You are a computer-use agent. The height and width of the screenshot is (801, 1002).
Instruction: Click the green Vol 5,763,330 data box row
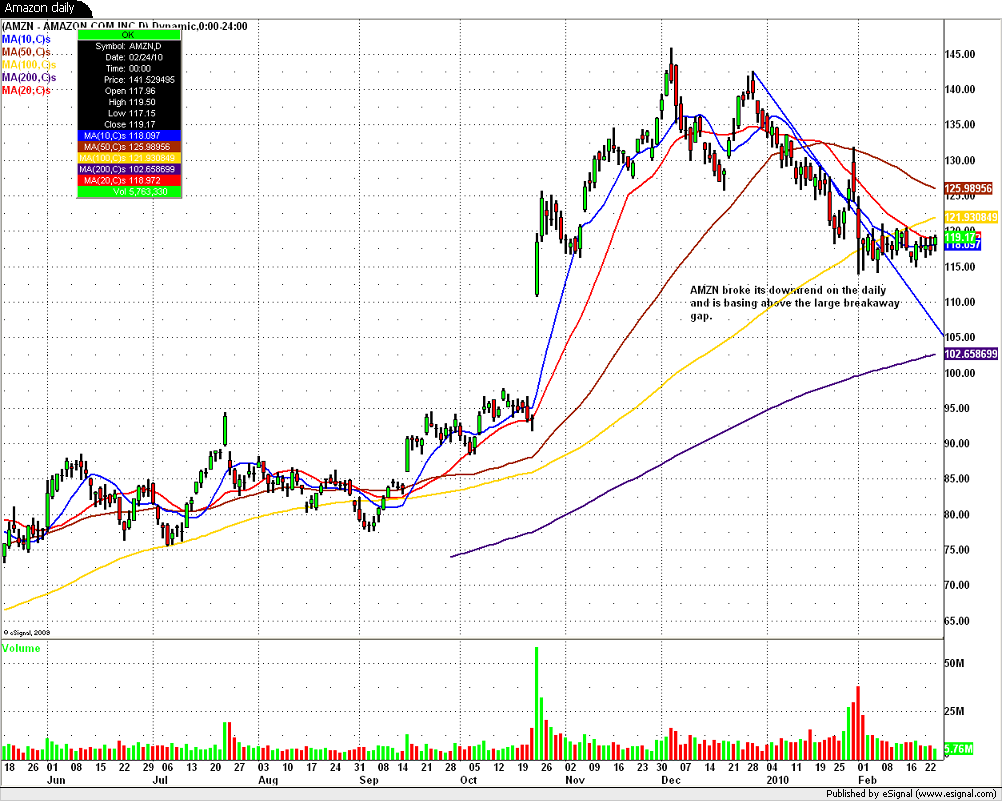tap(128, 192)
